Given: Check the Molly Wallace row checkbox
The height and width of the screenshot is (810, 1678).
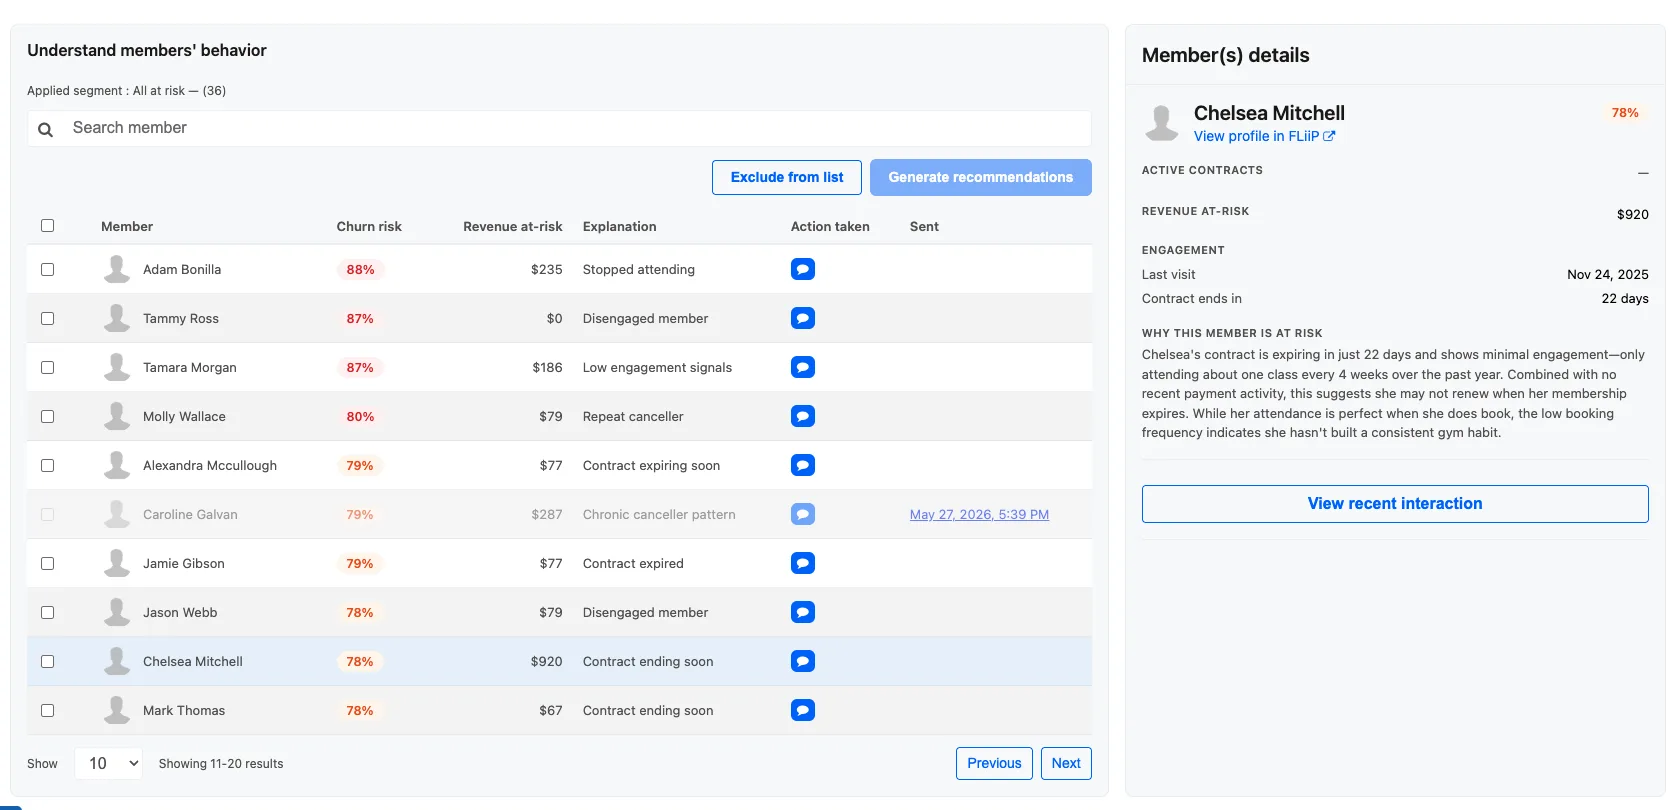Looking at the screenshot, I should tap(47, 416).
